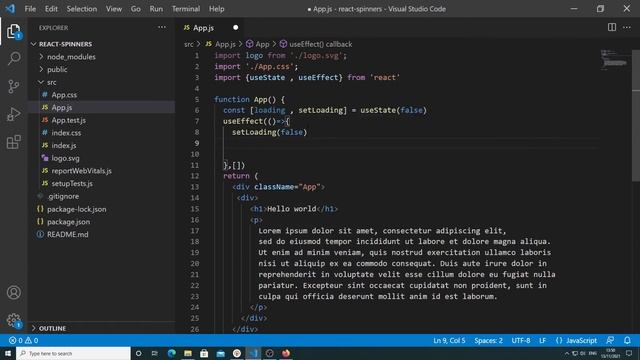Open the Edit menu

pyautogui.click(x=51, y=9)
